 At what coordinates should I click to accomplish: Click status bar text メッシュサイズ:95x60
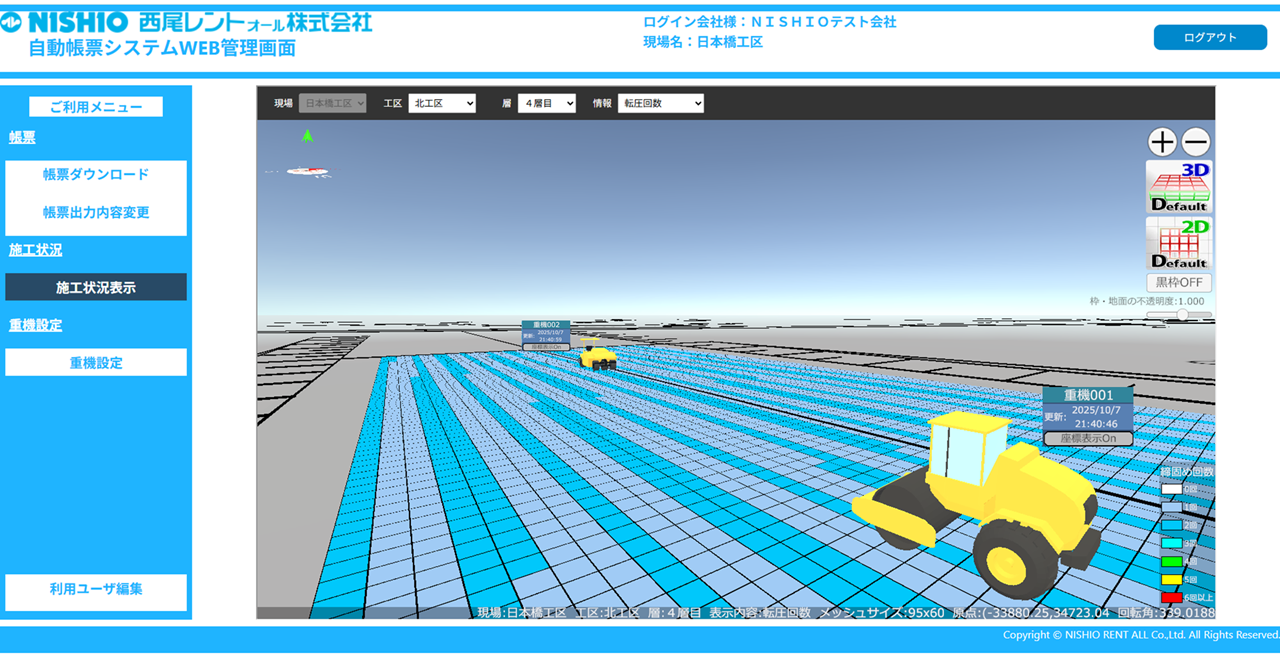[x=882, y=612]
